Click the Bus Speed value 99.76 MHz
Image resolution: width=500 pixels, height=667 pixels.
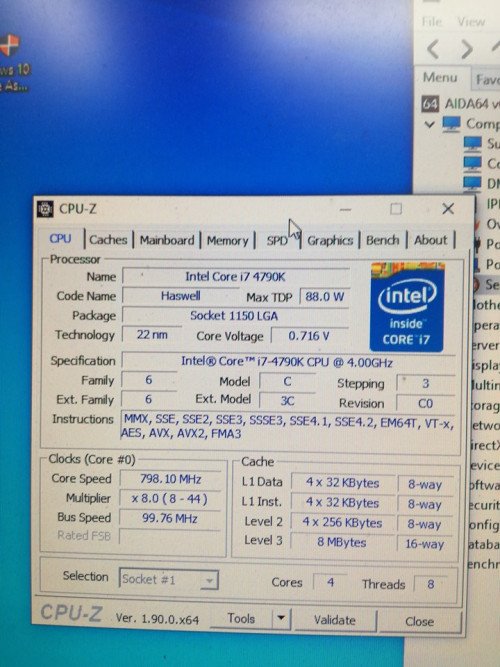point(170,518)
